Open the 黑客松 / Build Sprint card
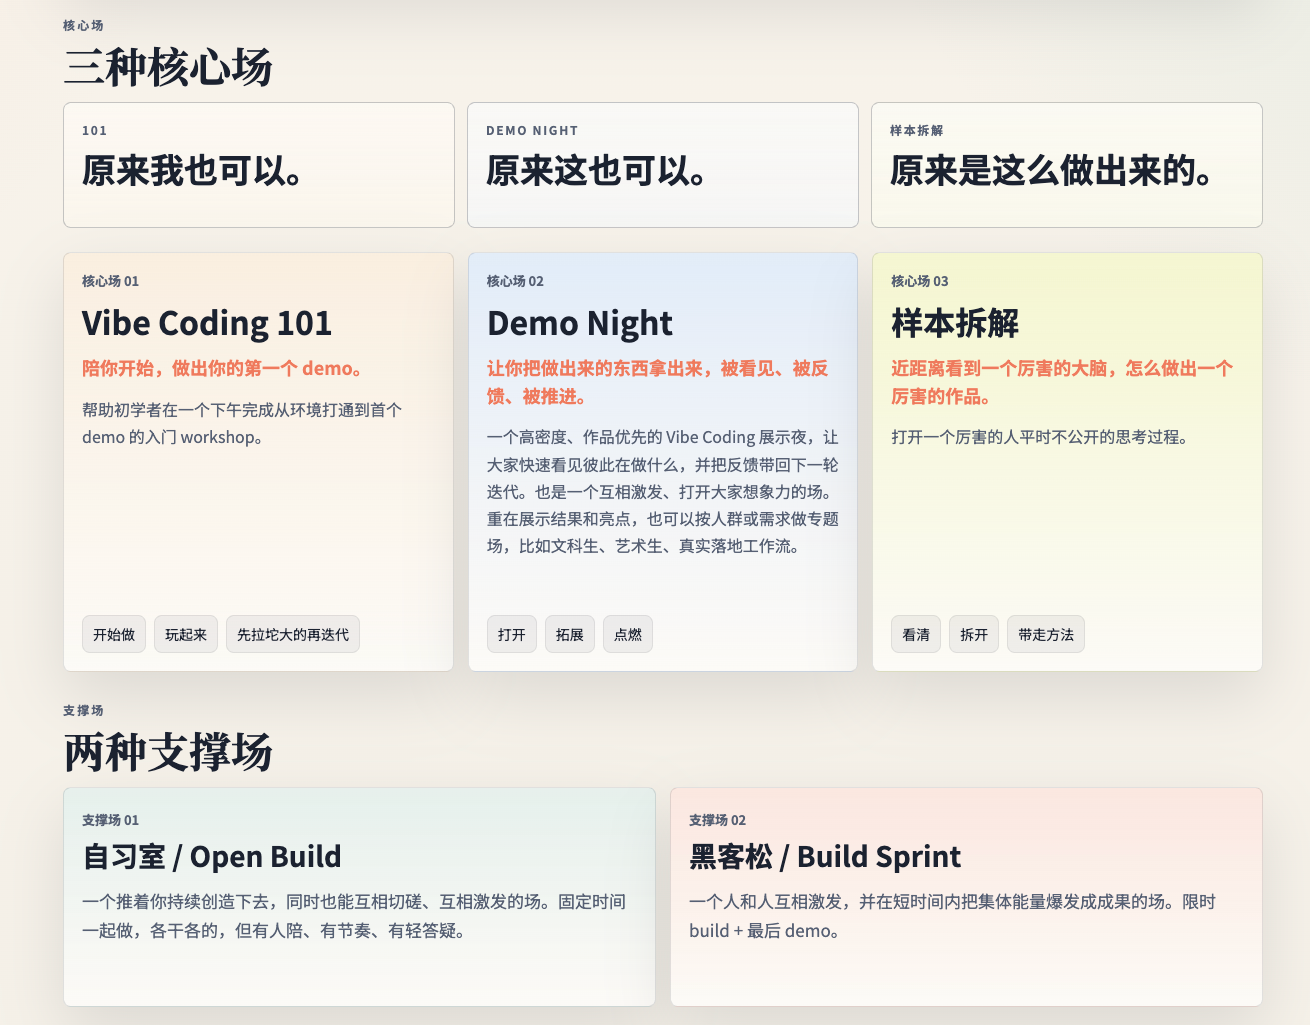Image resolution: width=1310 pixels, height=1025 pixels. coord(966,896)
